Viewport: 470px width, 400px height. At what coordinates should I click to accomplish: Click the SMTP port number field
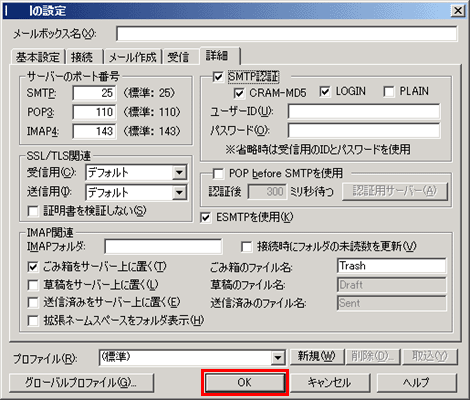click(94, 93)
